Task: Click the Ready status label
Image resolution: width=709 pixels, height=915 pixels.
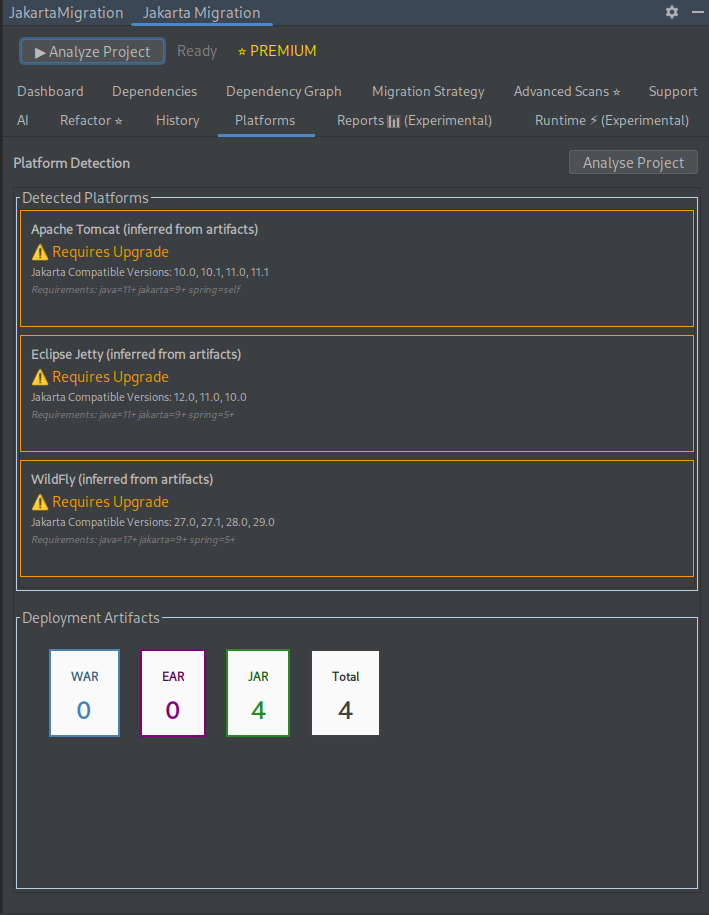Action: click(x=197, y=51)
